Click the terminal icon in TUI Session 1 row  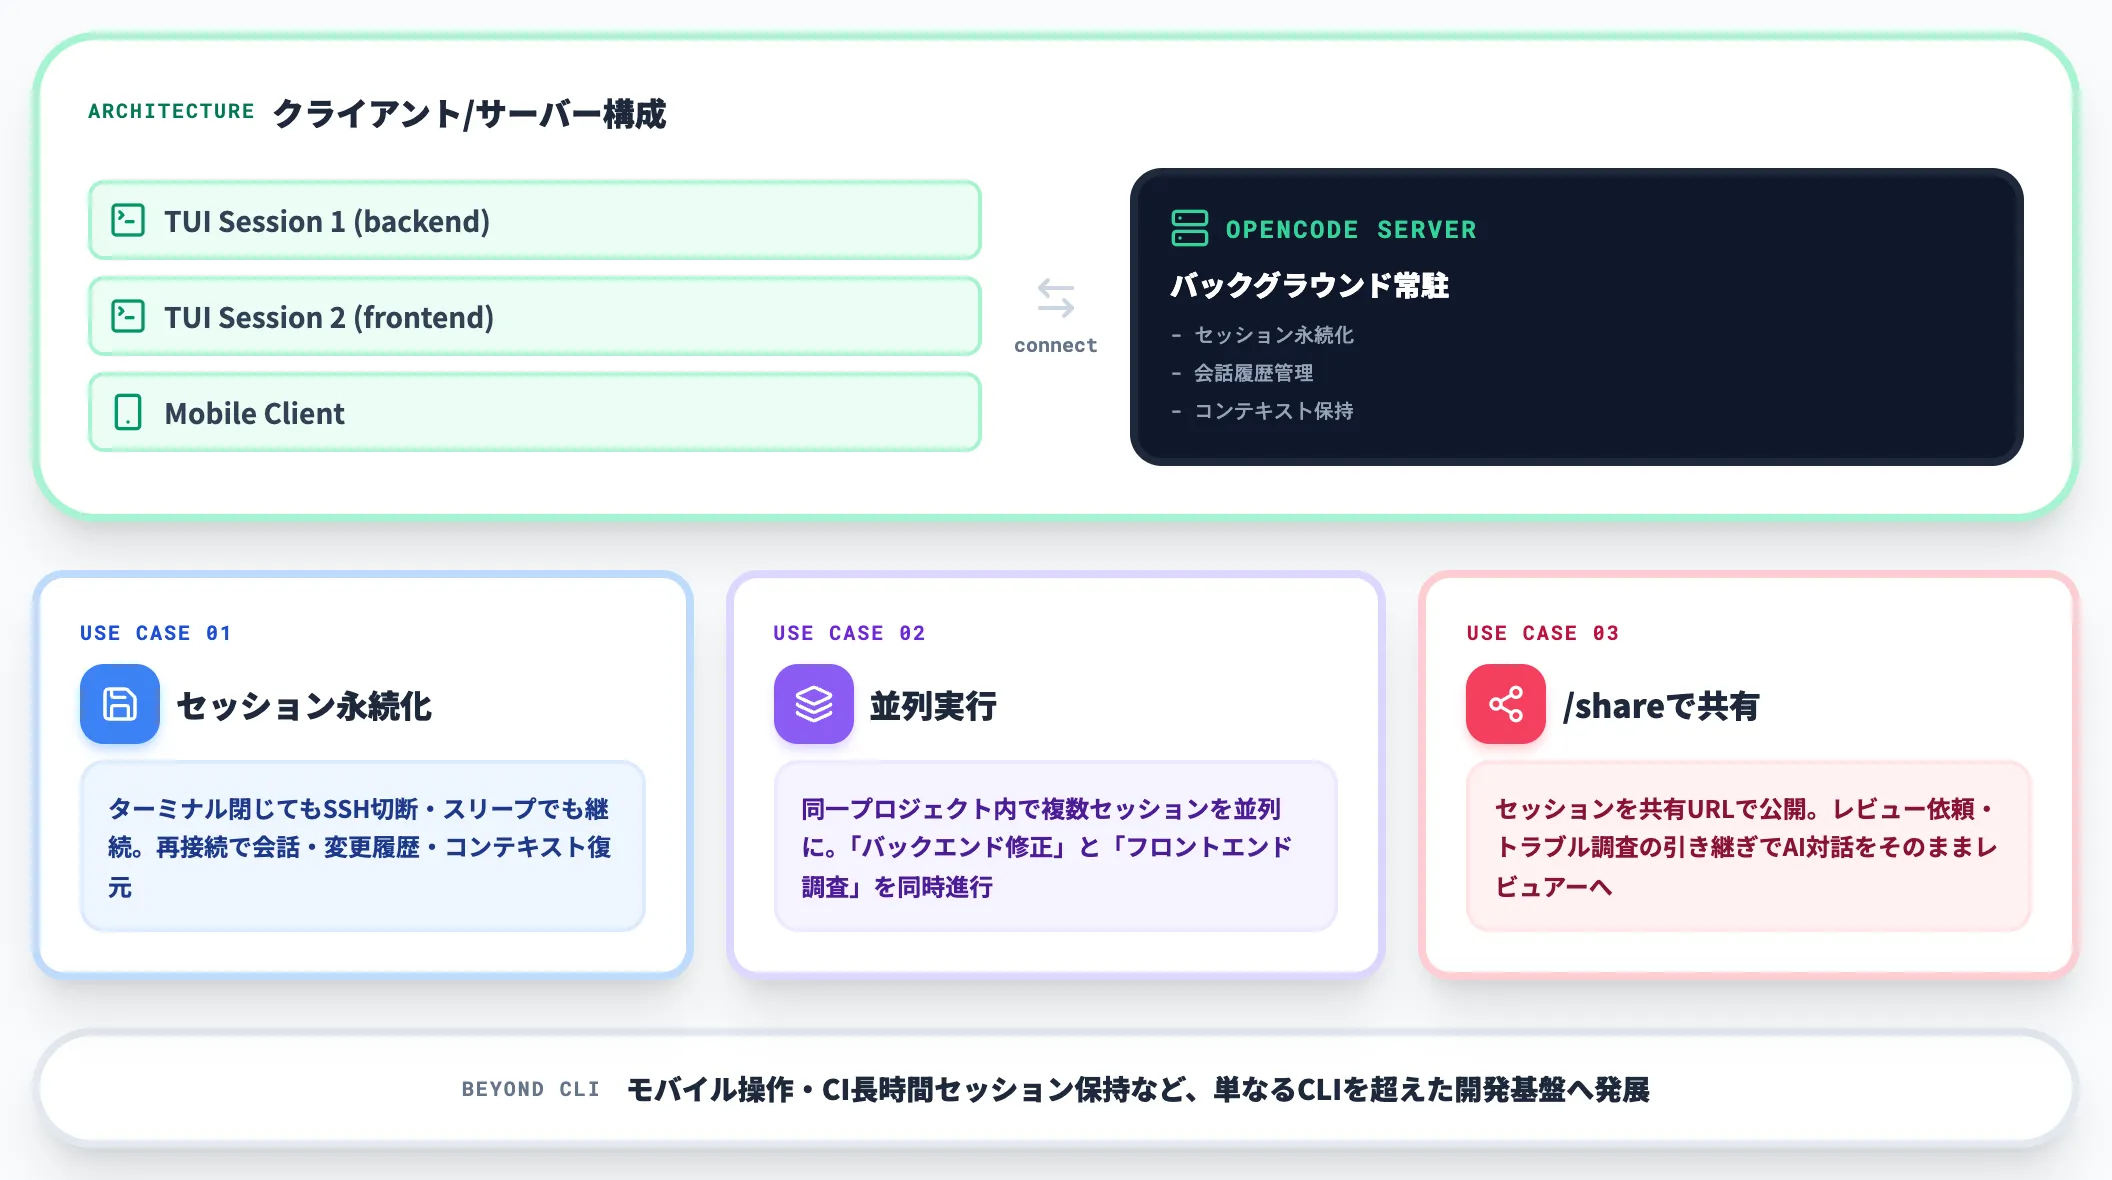[128, 220]
